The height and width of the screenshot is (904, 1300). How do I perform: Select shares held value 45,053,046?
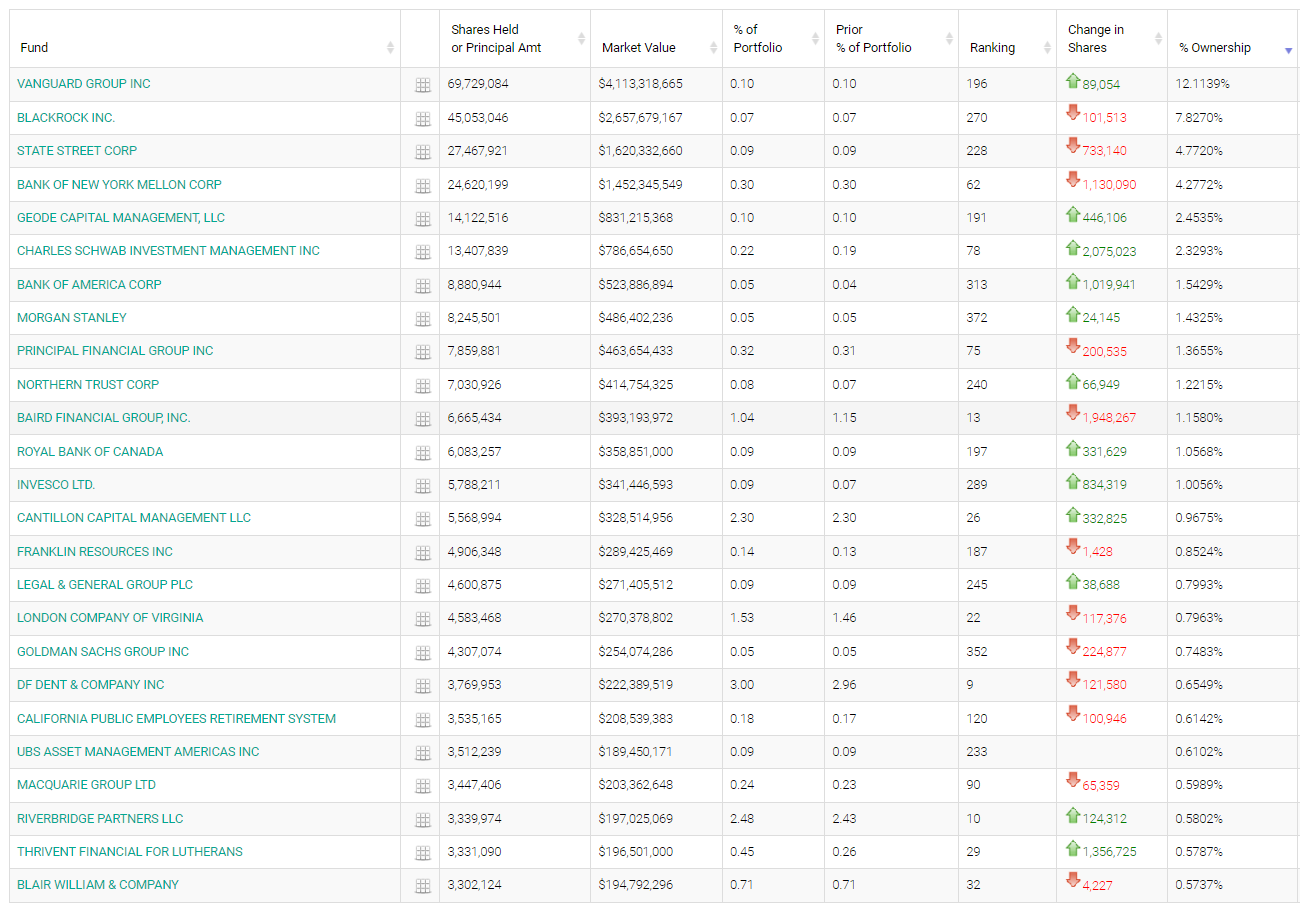(x=478, y=118)
